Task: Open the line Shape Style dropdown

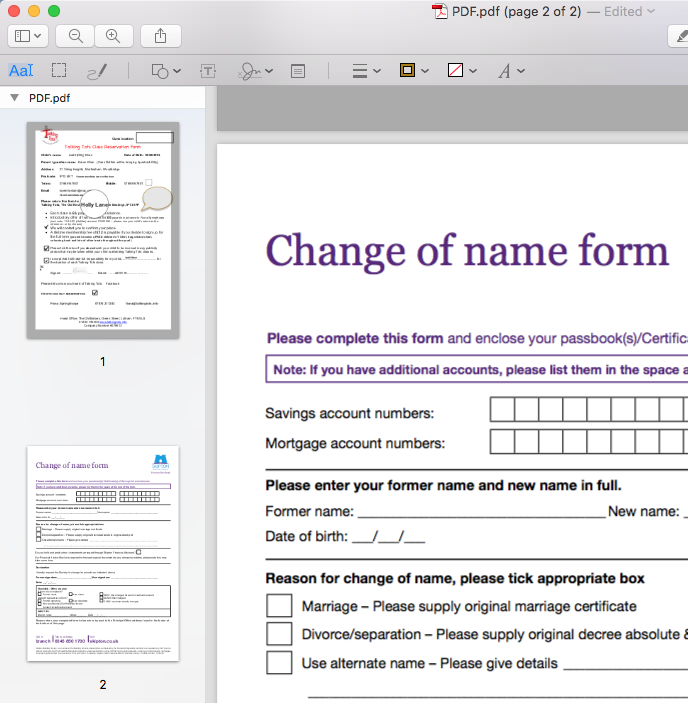Action: tap(366, 71)
